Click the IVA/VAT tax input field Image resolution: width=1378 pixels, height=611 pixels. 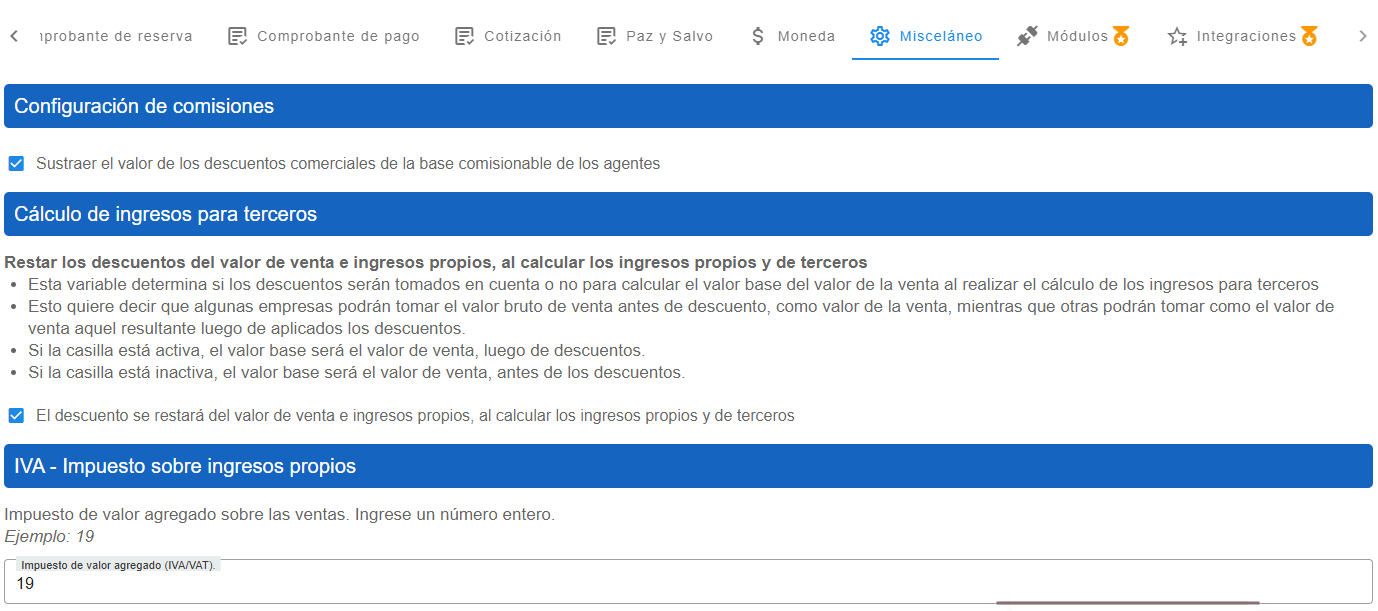click(688, 583)
